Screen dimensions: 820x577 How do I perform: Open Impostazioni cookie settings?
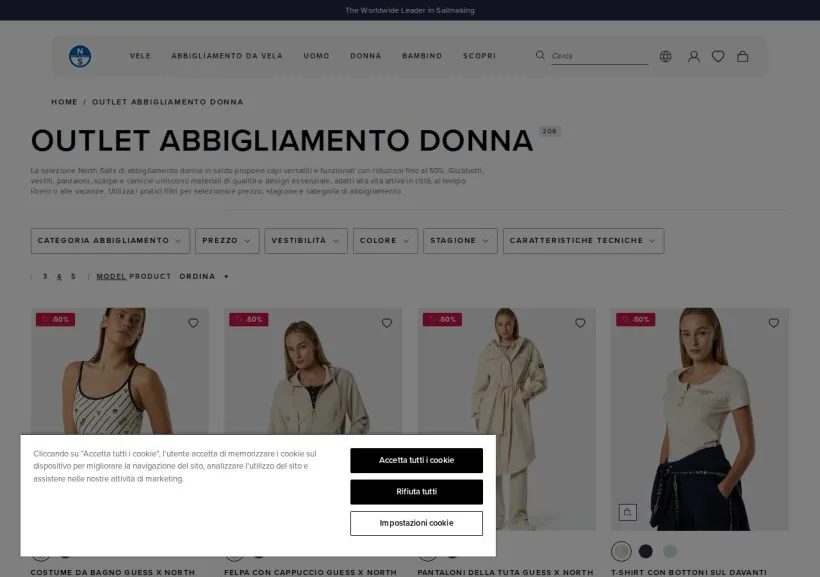[416, 523]
